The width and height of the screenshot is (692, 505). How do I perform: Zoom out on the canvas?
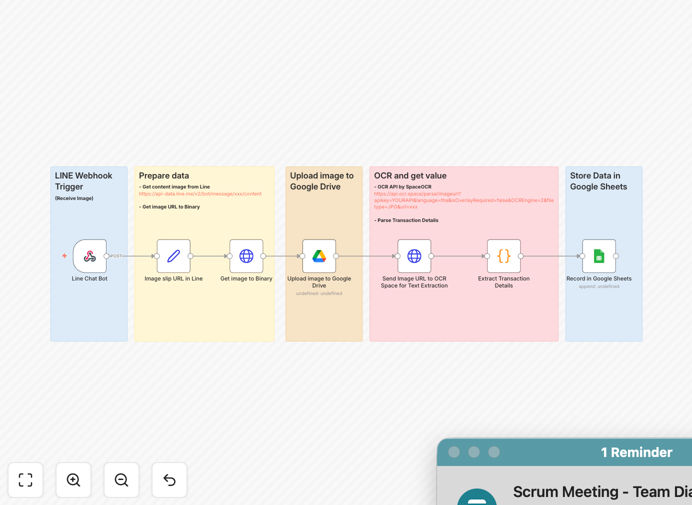coord(121,480)
